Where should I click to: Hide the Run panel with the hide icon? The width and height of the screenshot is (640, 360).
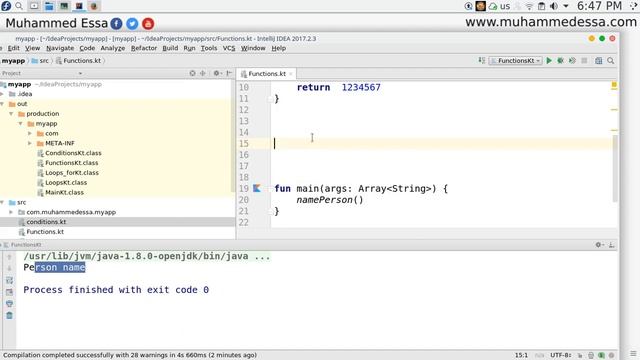tap(611, 244)
